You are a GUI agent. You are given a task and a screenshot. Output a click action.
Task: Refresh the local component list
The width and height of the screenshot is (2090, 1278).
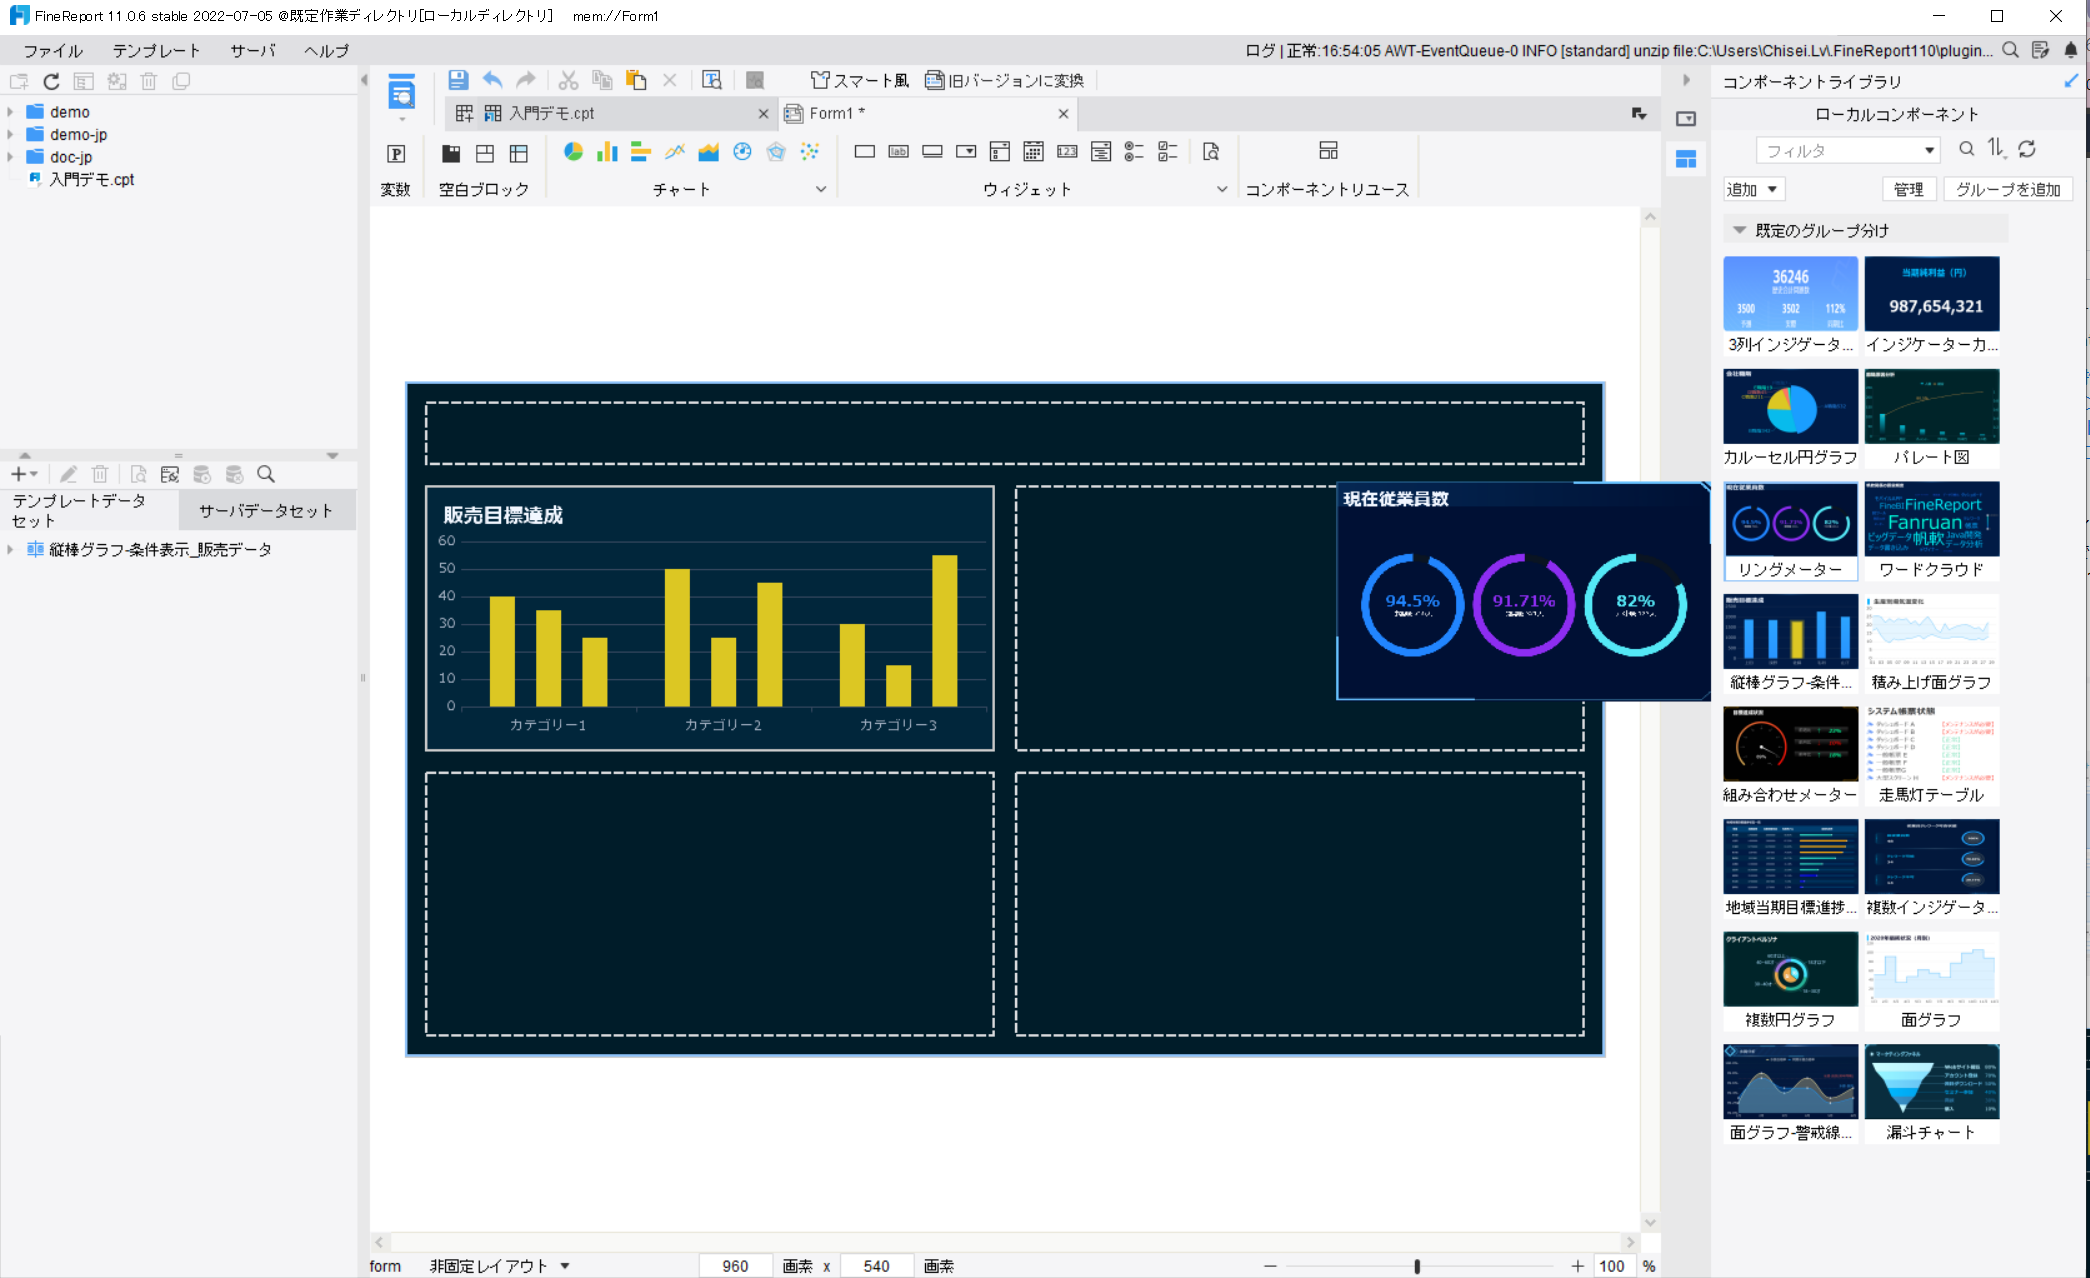2027,149
